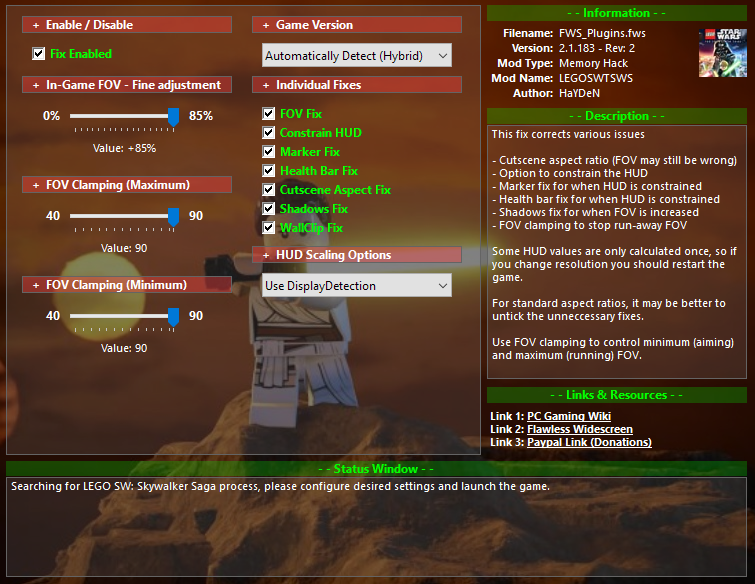Collapse the In-Game FOV - Fine adjustment header
This screenshot has width=755, height=584.
(127, 85)
